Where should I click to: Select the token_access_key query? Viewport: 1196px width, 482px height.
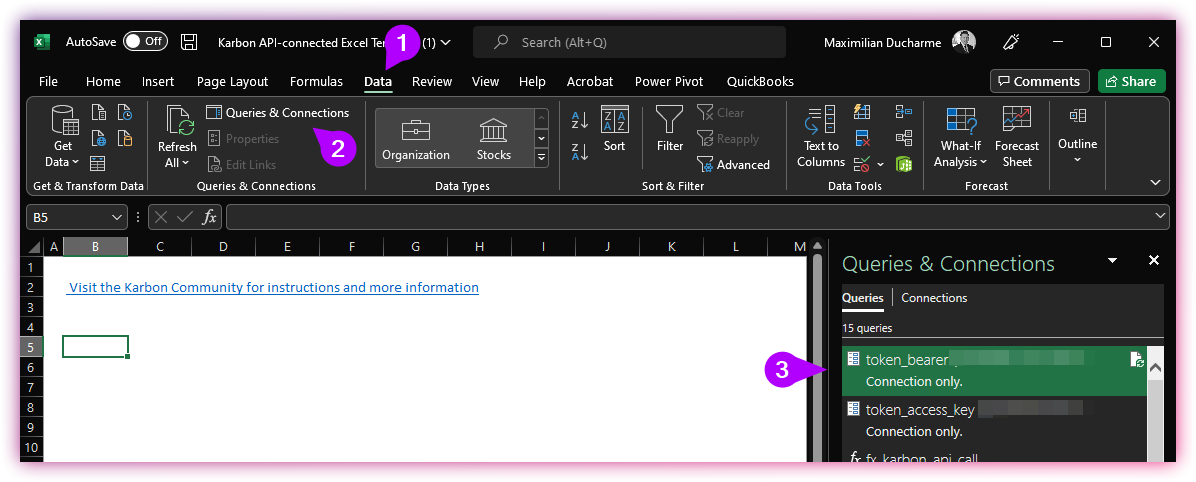994,420
